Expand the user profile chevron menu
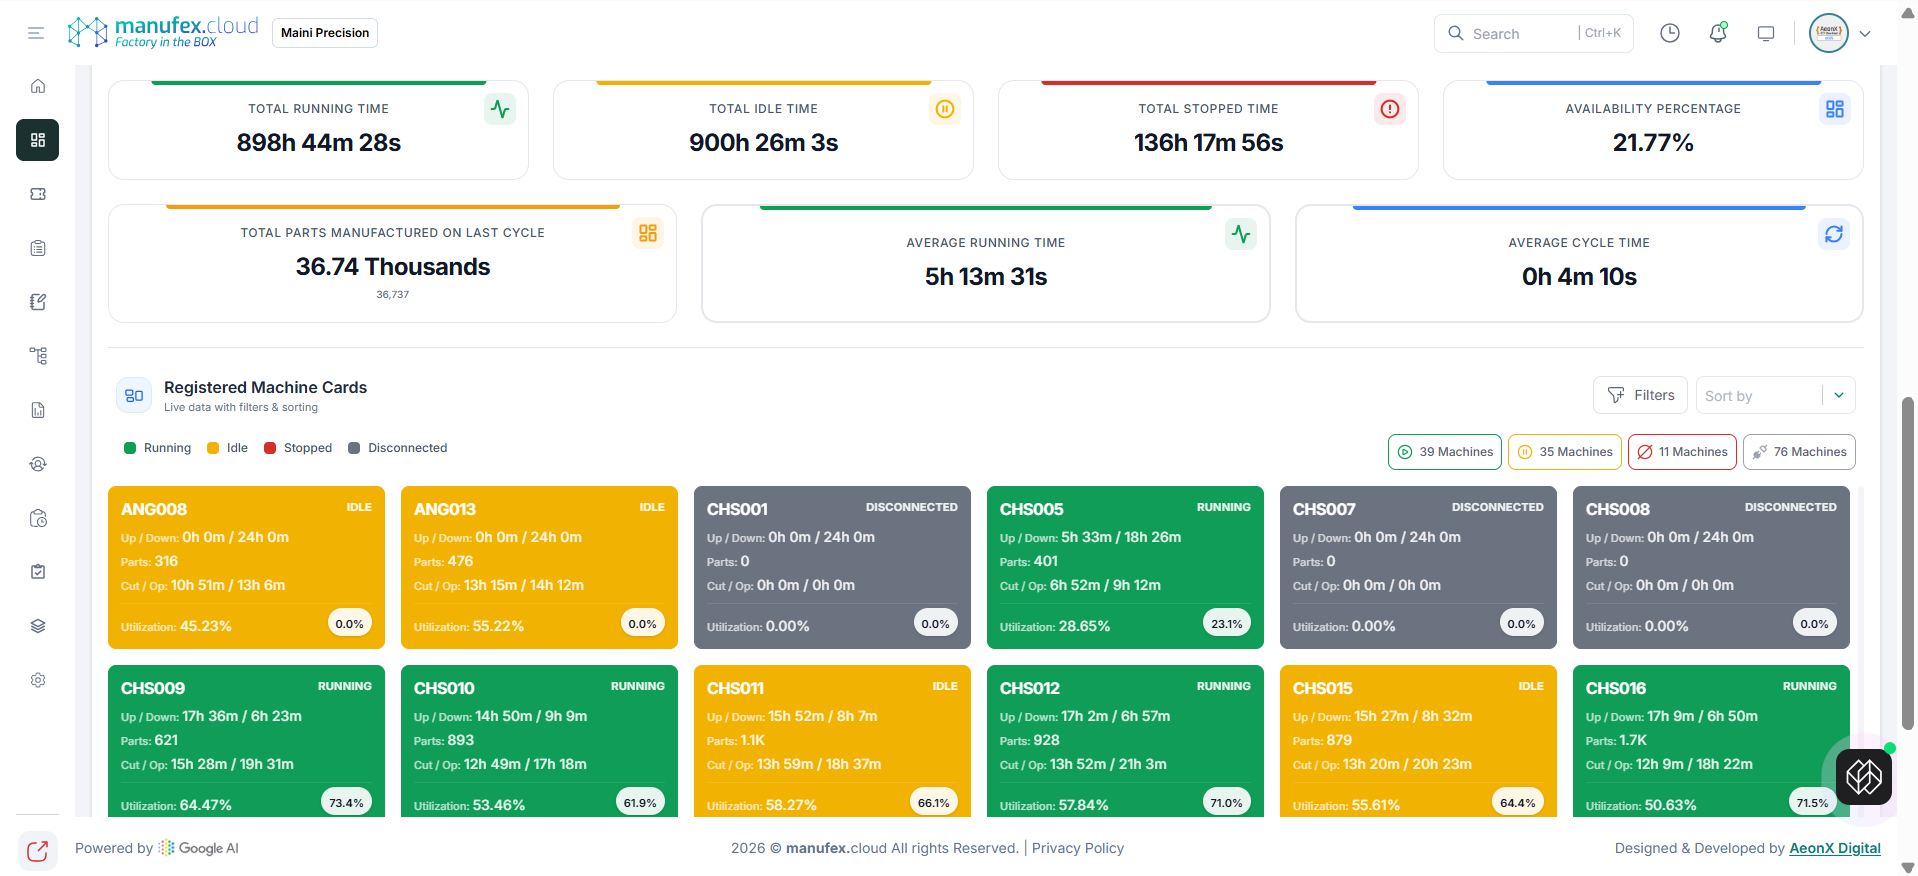The image size is (1918, 876). point(1865,33)
